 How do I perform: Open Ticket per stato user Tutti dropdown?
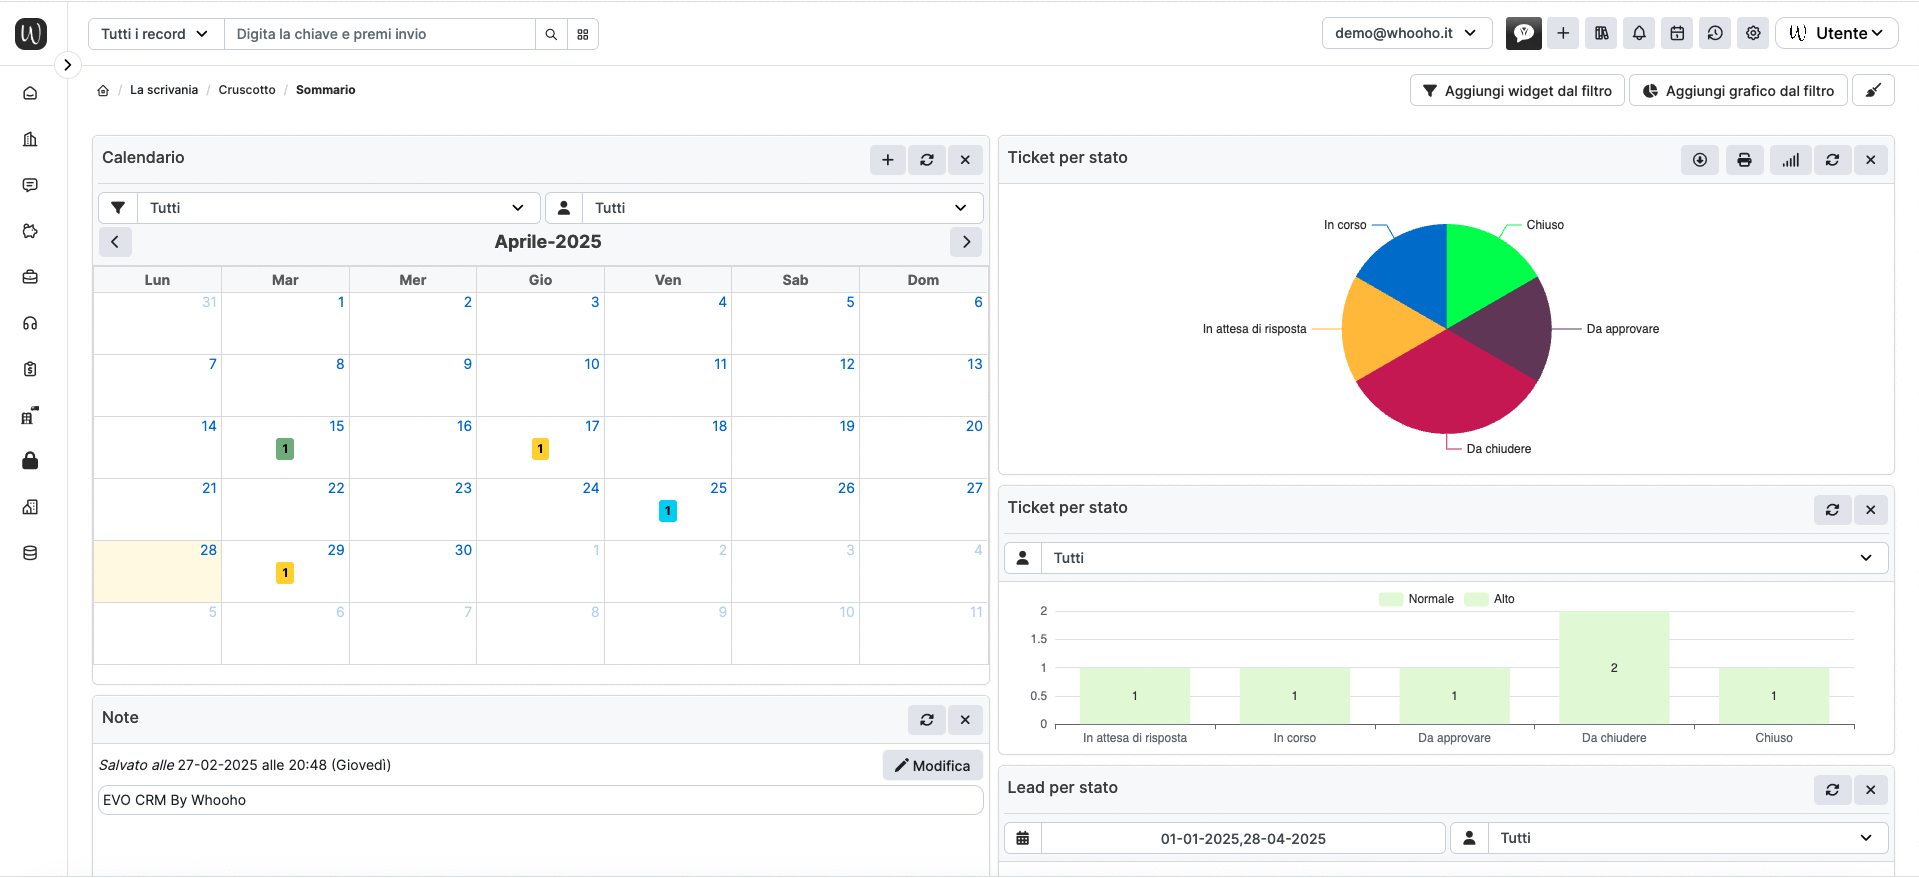1464,558
